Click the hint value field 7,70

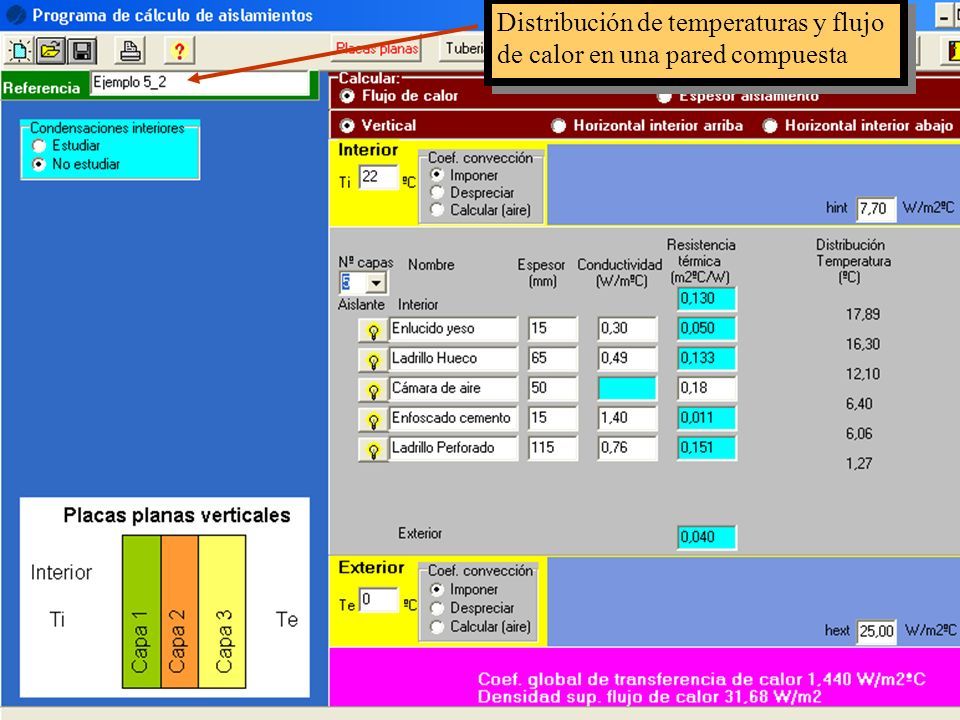876,209
